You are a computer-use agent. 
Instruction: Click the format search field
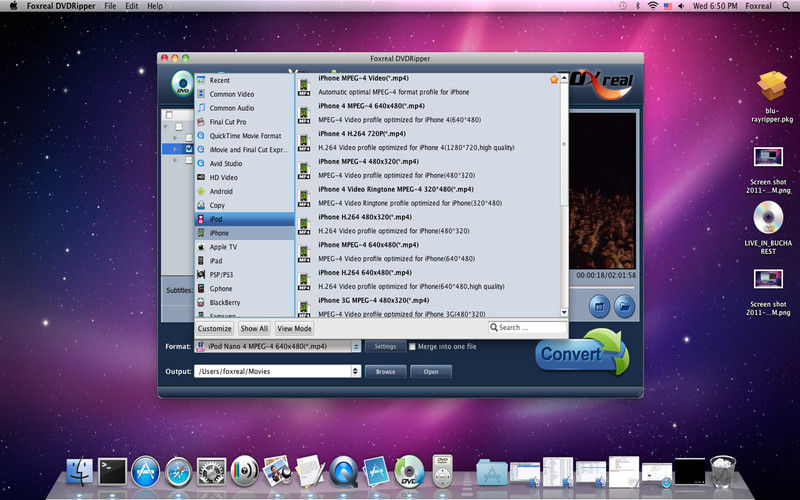coord(528,328)
